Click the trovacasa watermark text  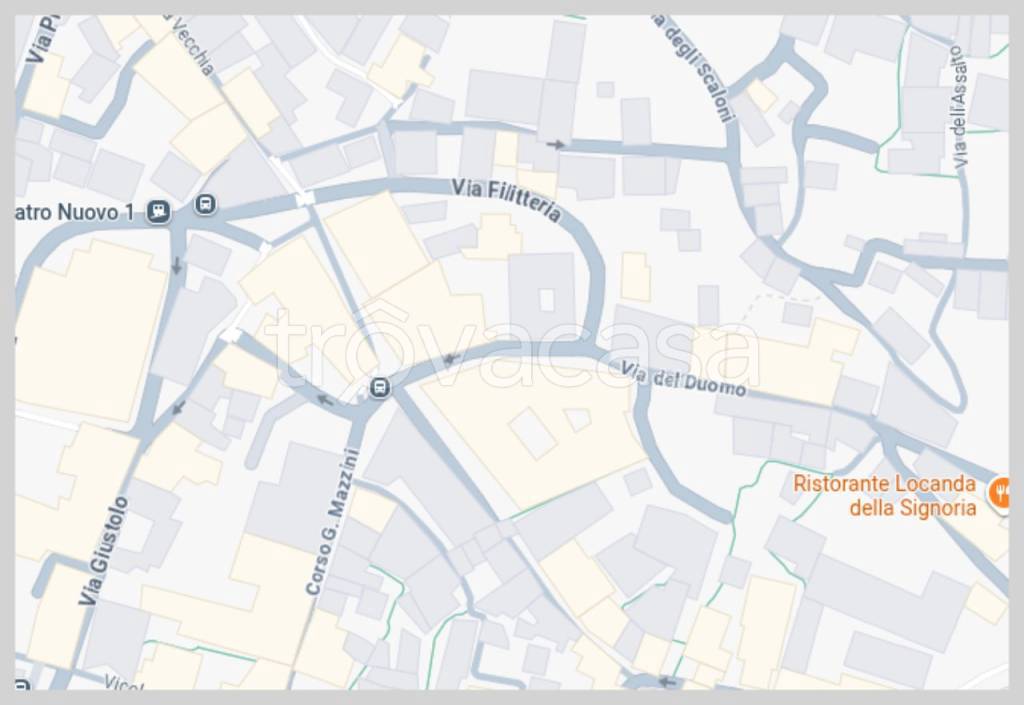coord(513,347)
